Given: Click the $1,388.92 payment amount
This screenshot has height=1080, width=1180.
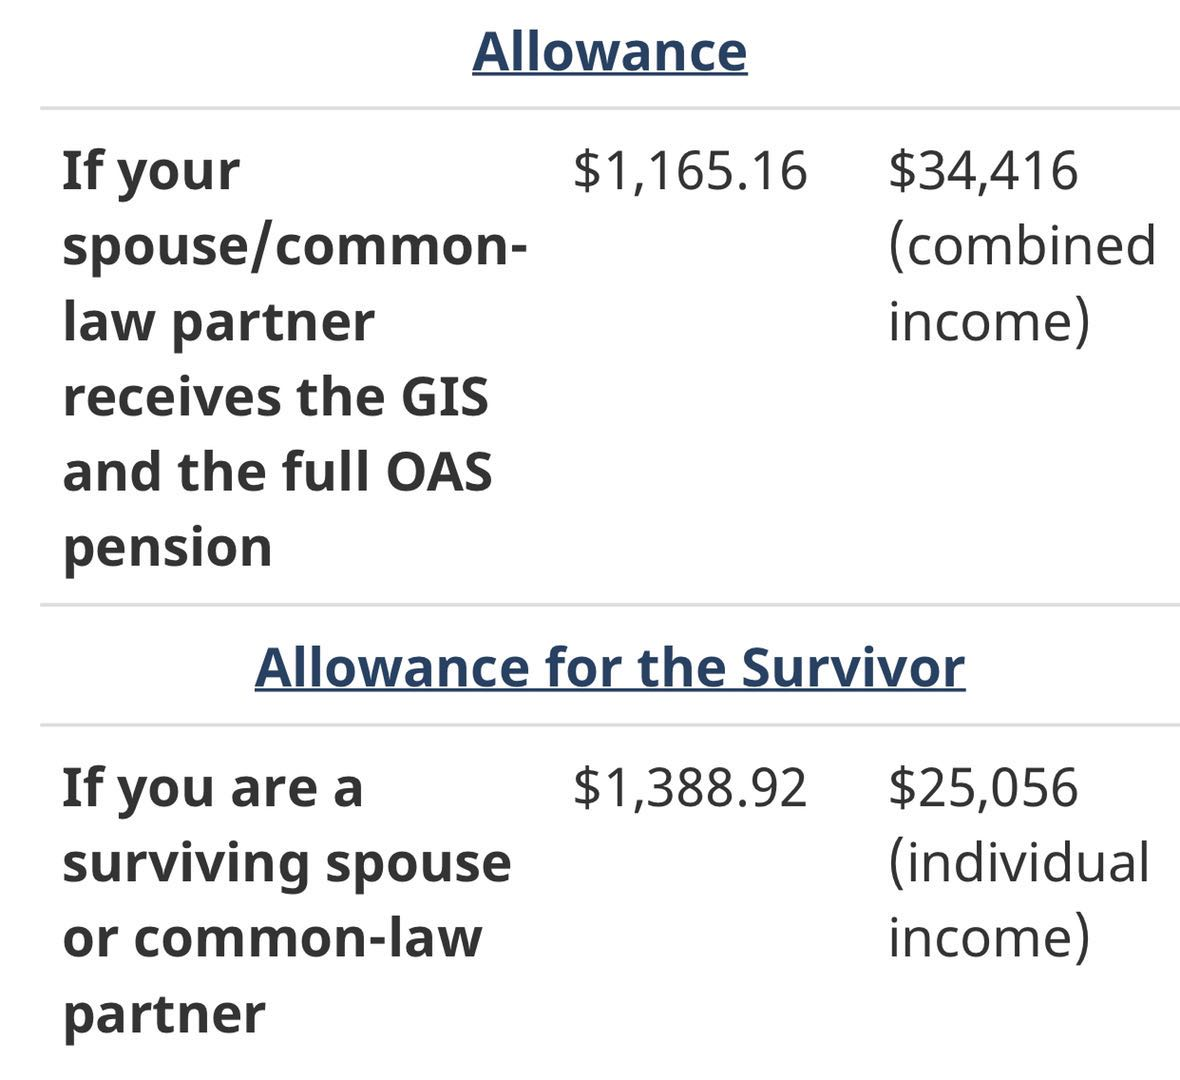Looking at the screenshot, I should coord(690,788).
